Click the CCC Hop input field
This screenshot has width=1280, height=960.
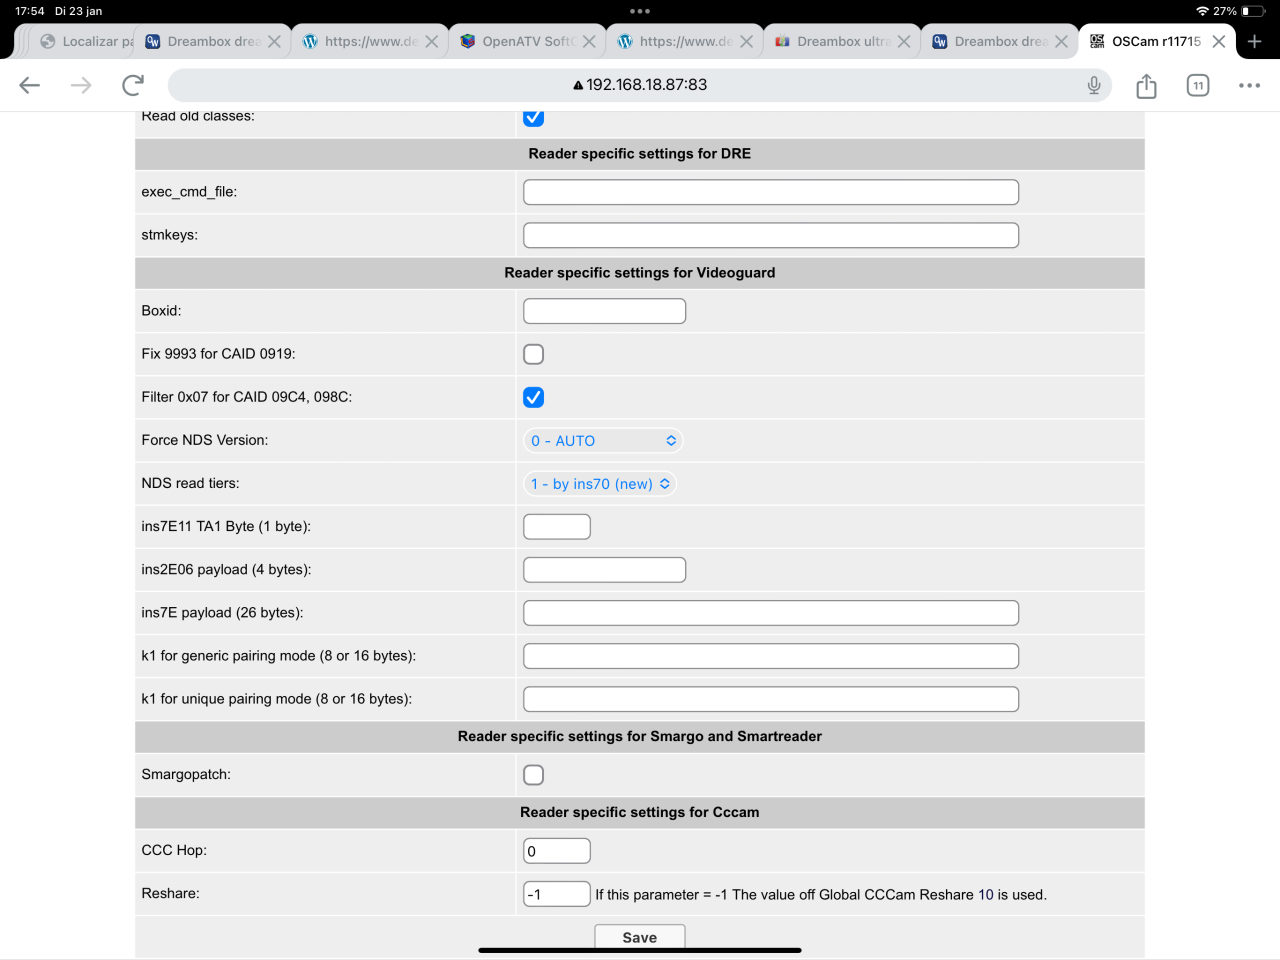click(557, 851)
